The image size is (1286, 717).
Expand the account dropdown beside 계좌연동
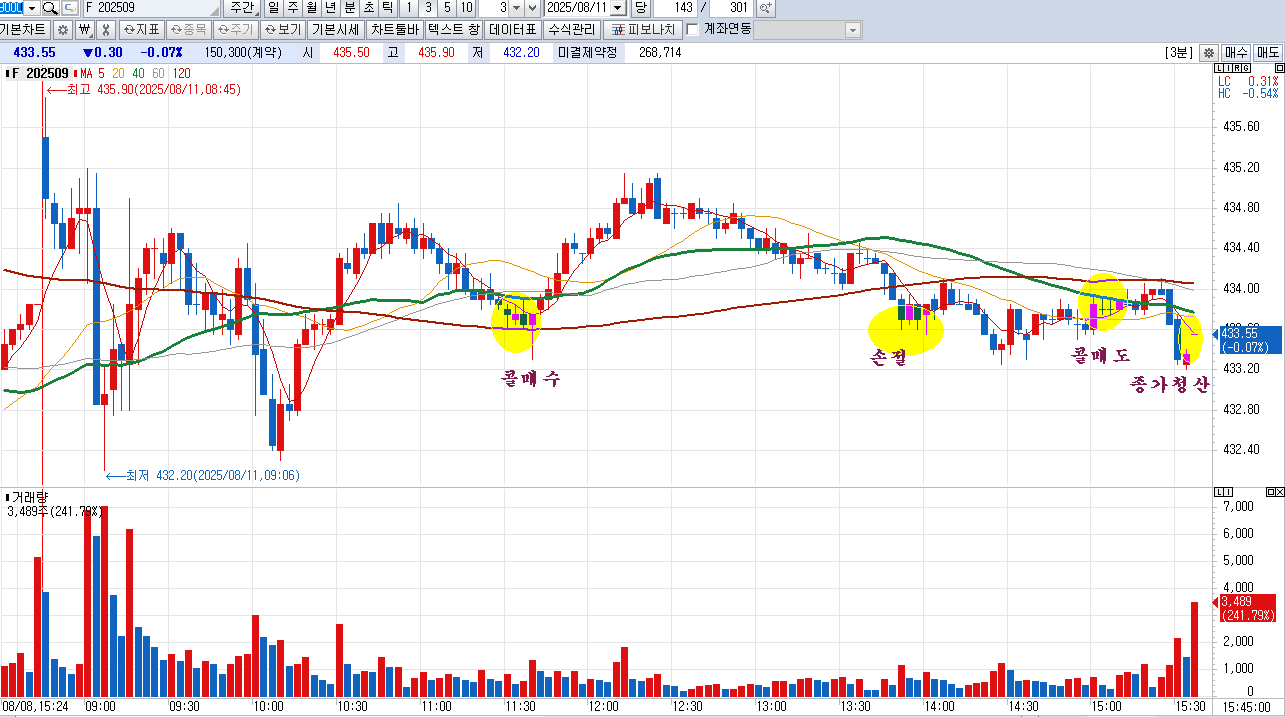853,29
